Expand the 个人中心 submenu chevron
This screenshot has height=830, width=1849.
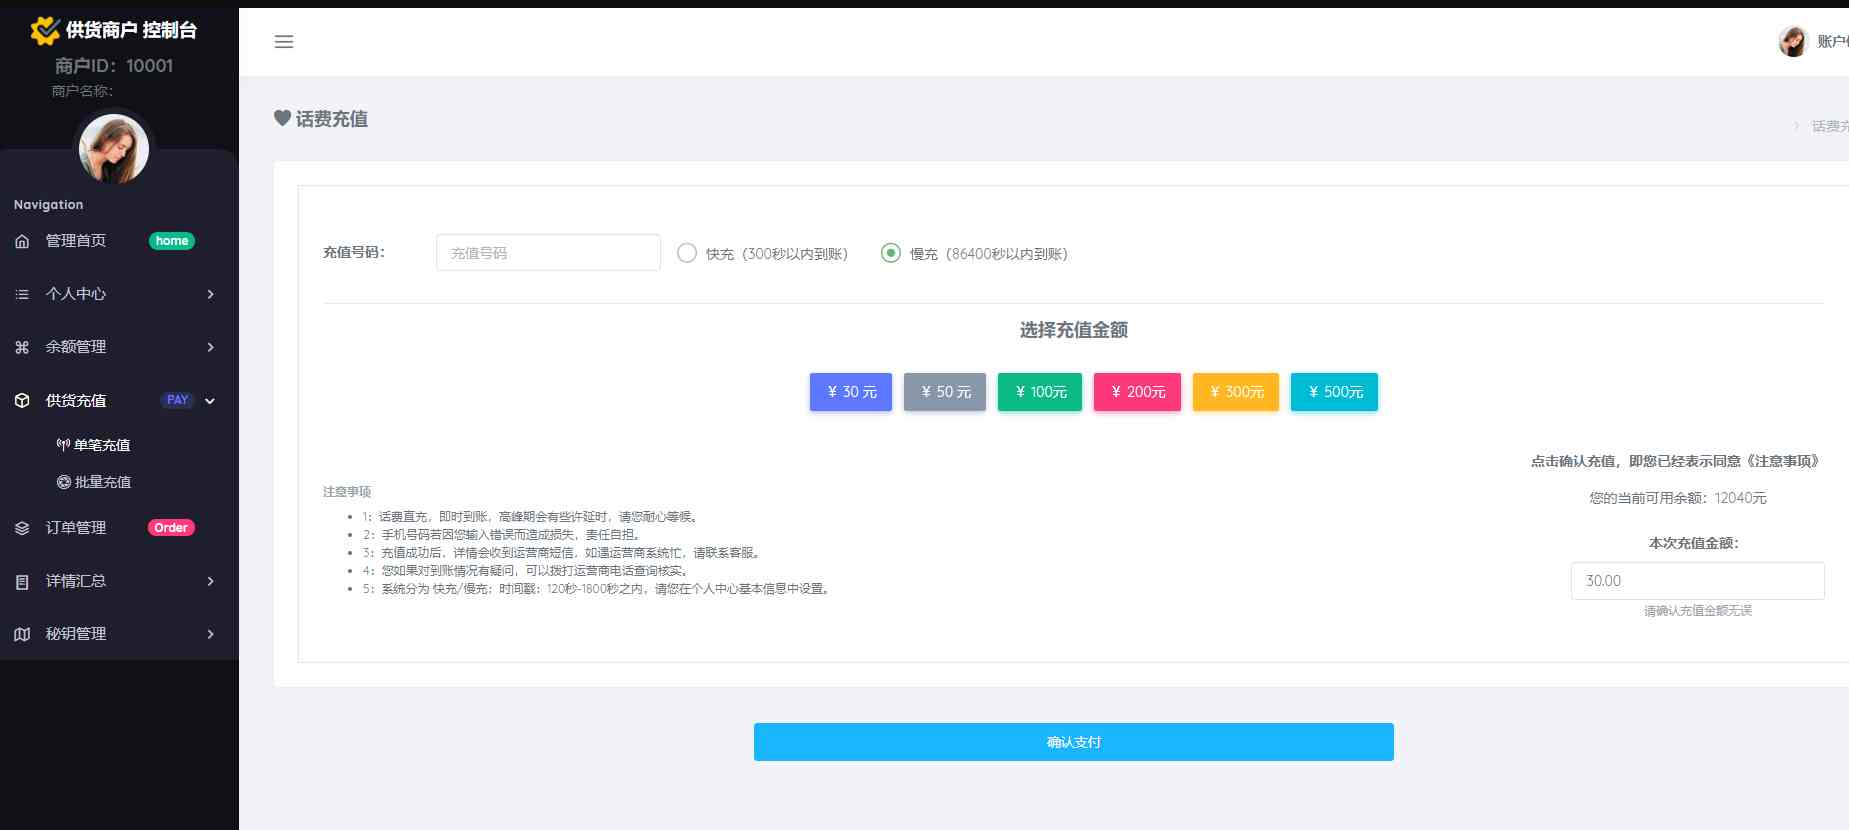coord(210,294)
